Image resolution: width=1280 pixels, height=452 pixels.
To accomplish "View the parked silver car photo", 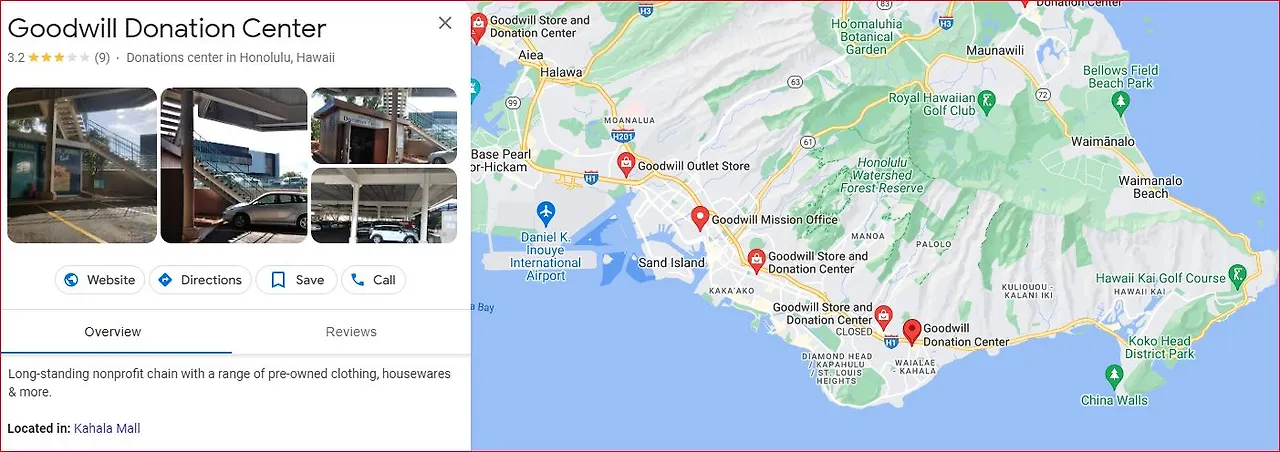I will (x=234, y=165).
